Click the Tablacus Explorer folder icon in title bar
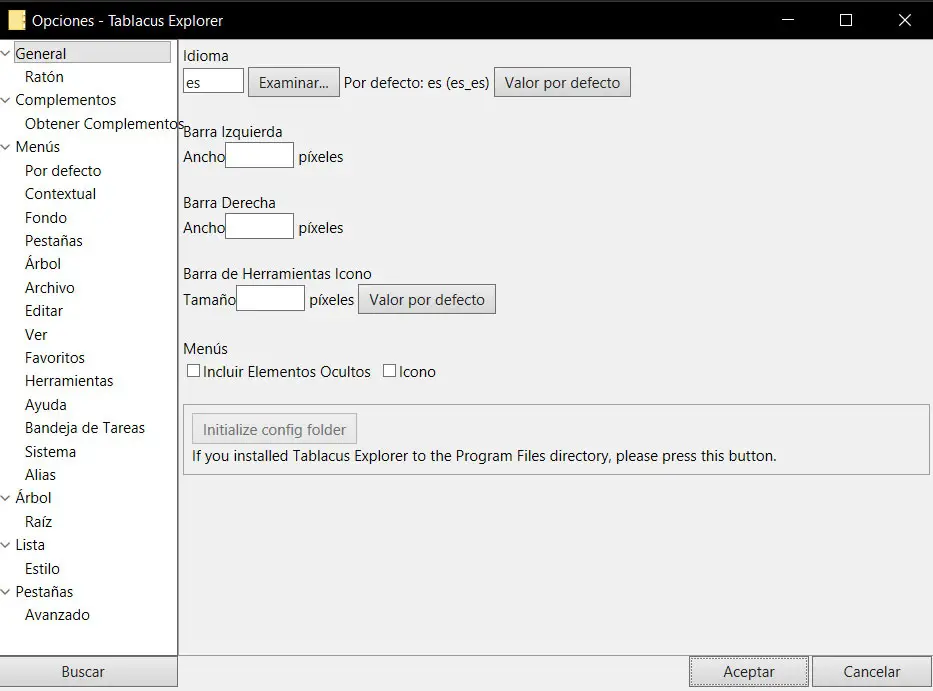933x691 pixels. 17,20
